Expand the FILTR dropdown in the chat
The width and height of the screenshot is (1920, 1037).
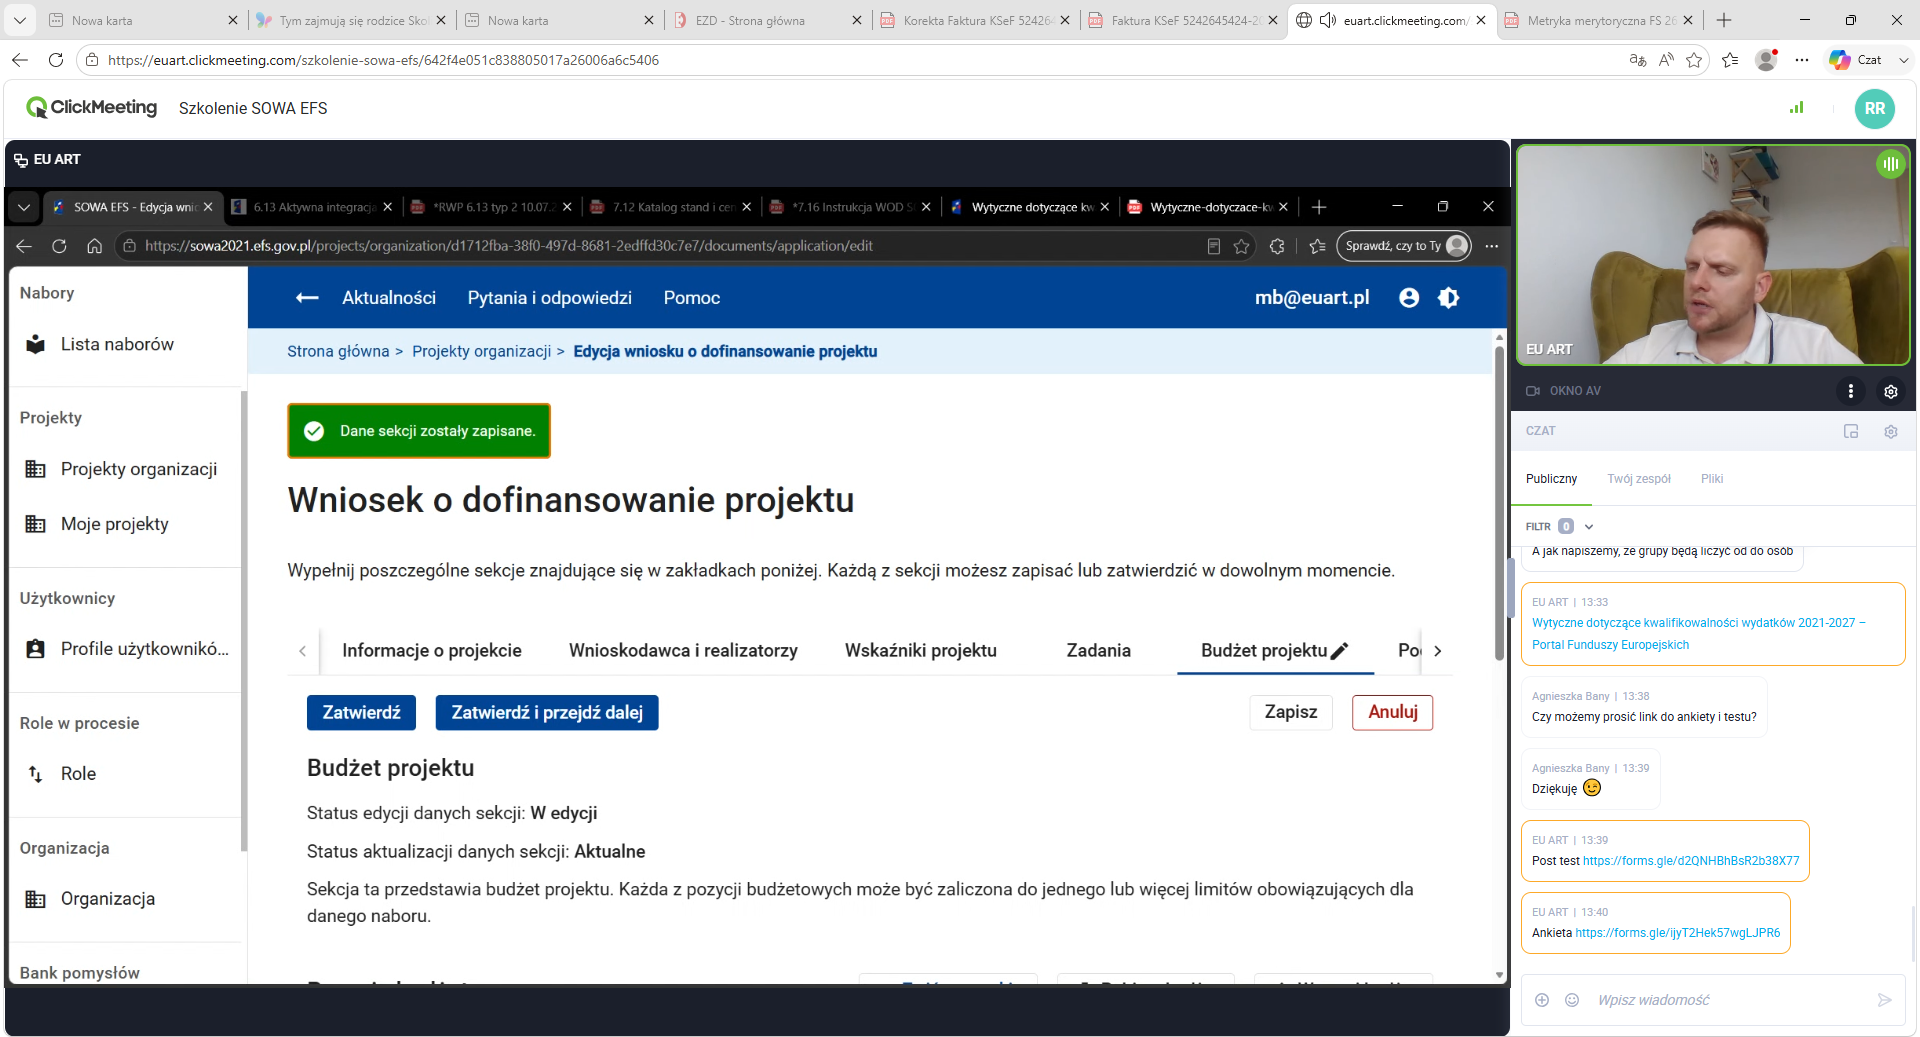tap(1589, 527)
